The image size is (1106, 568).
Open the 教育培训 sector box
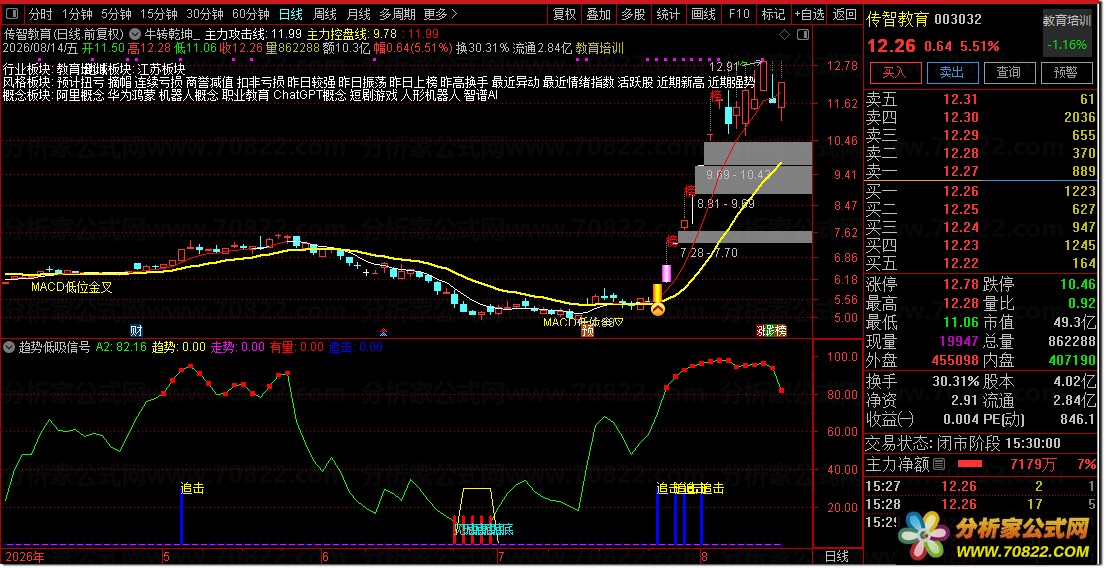(1066, 32)
